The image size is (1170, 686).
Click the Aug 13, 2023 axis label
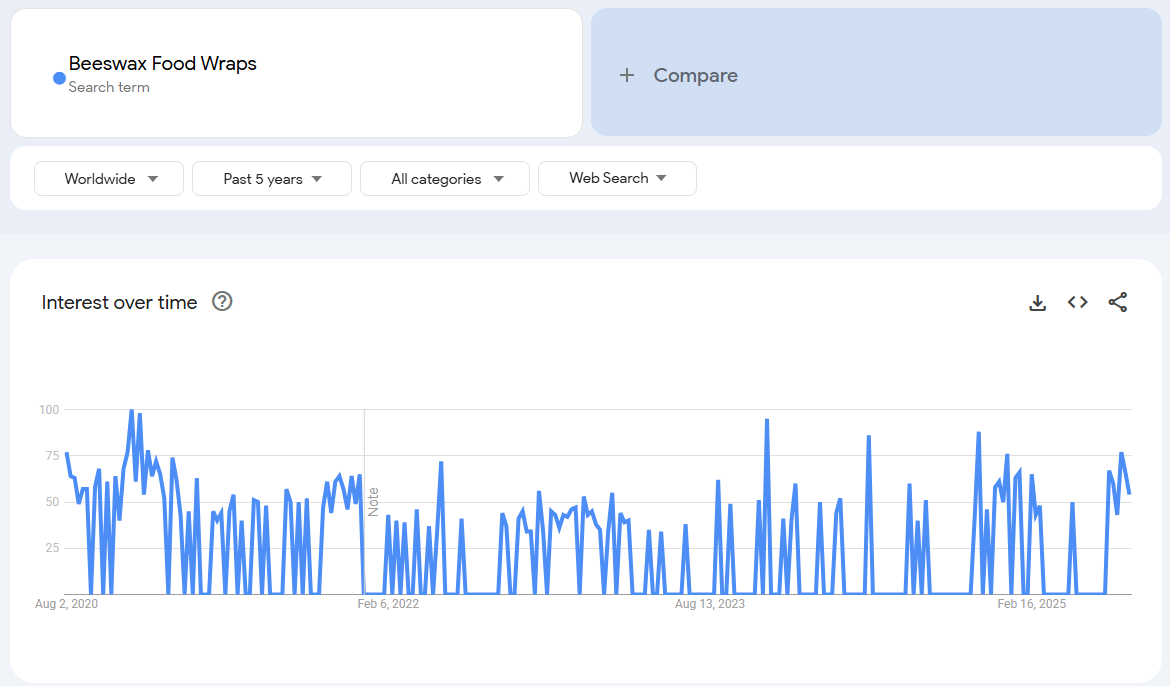tap(709, 604)
